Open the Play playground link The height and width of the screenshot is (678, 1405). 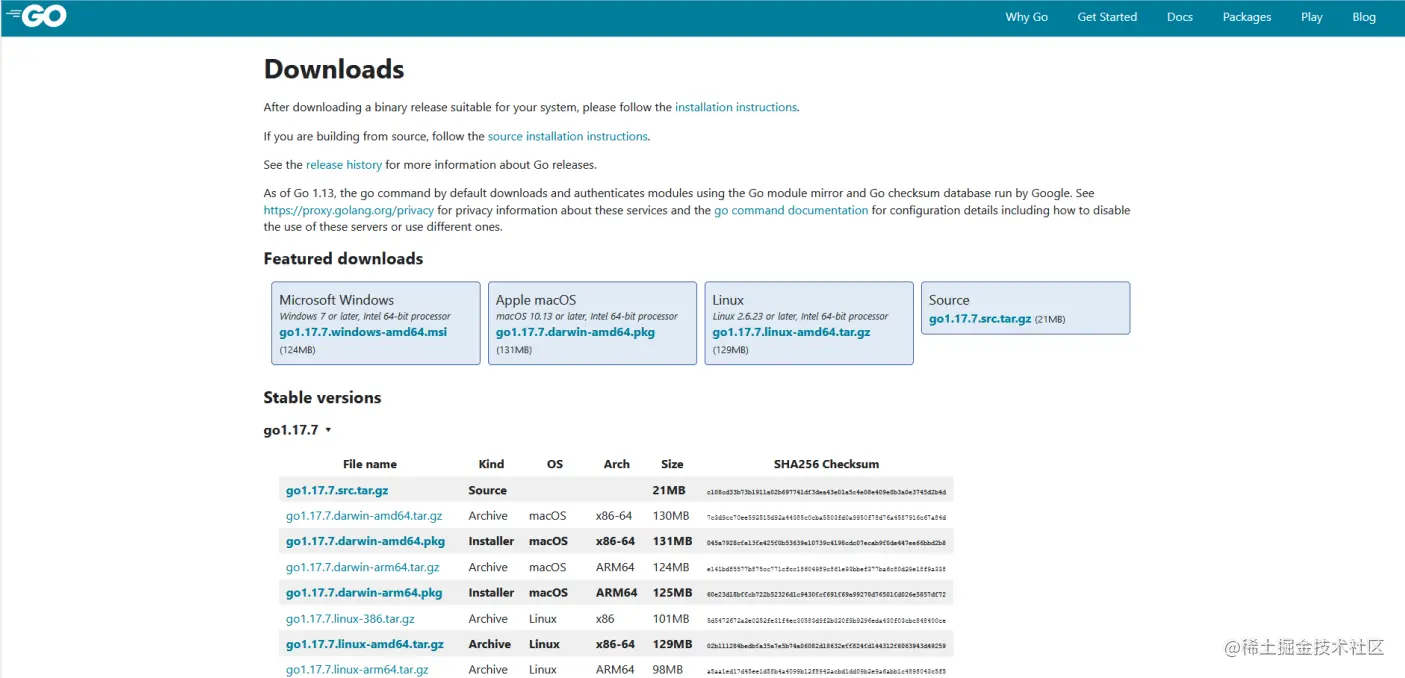(x=1312, y=17)
